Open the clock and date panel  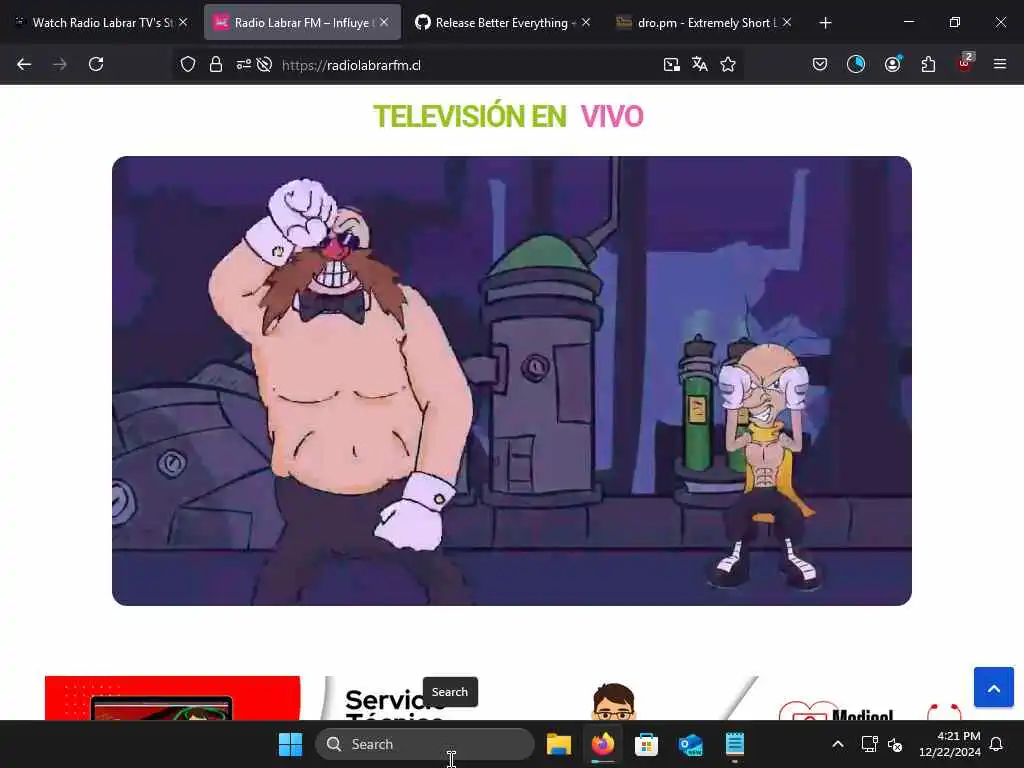[950, 744]
